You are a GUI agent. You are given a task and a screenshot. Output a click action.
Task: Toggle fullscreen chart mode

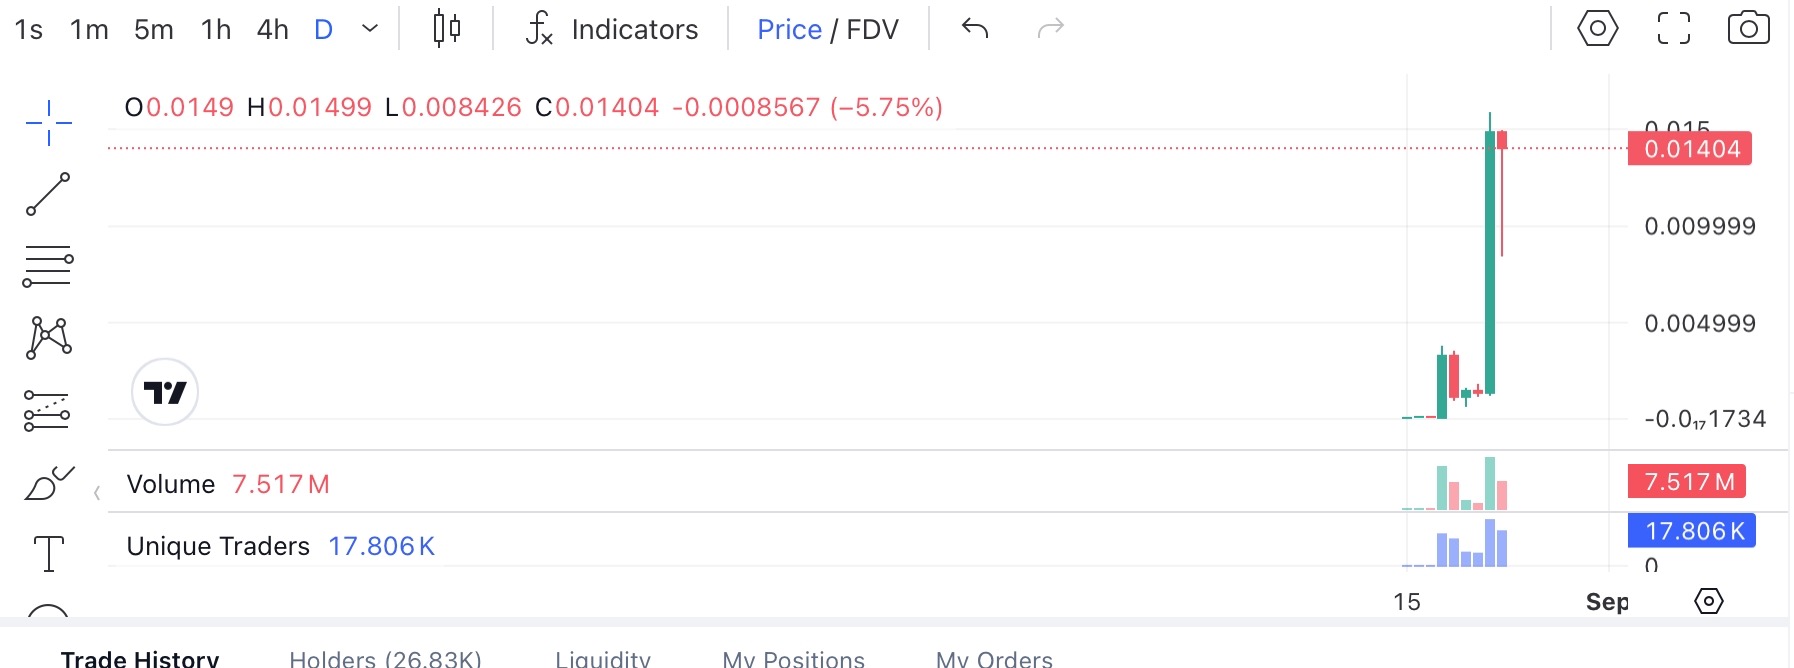click(x=1674, y=28)
